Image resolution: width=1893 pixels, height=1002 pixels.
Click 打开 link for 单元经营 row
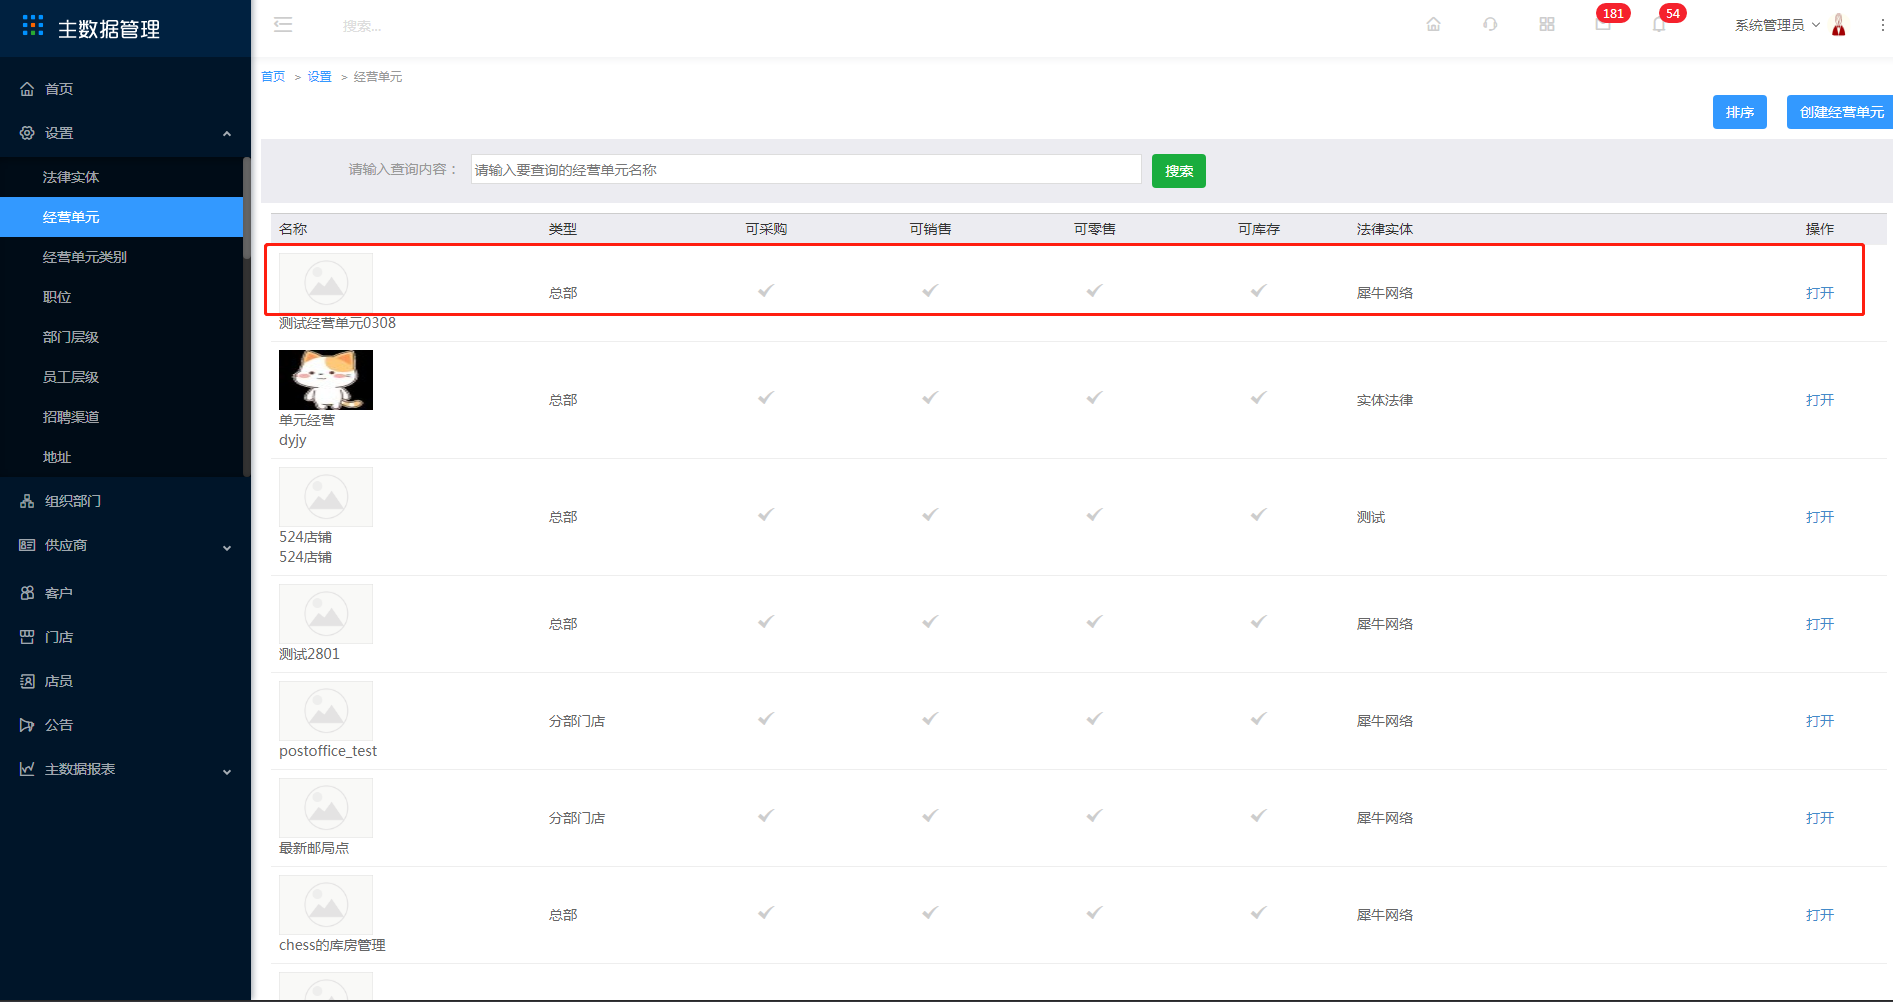point(1820,400)
